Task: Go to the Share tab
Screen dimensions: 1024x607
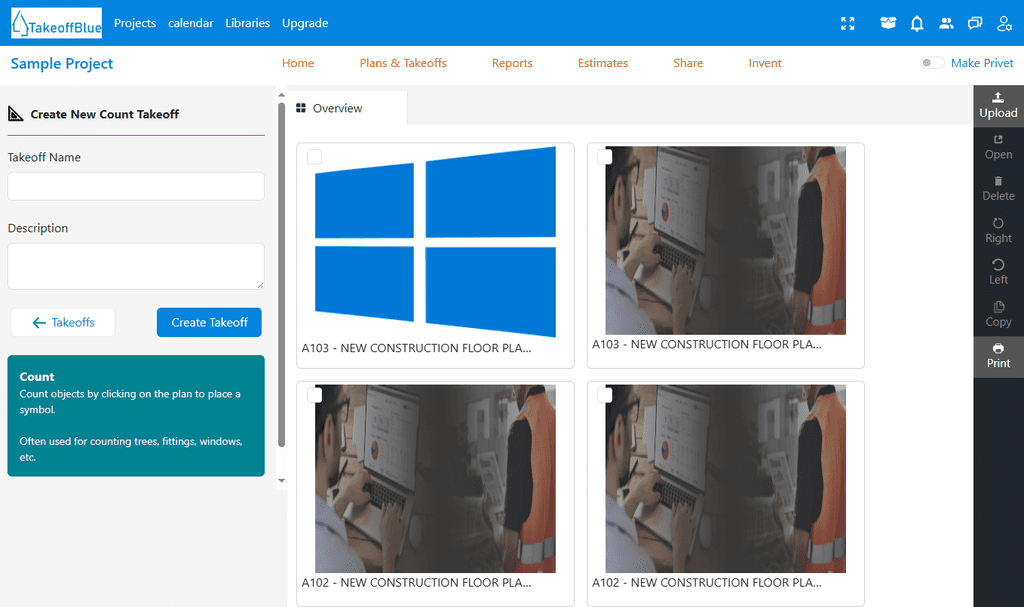Action: click(x=688, y=63)
